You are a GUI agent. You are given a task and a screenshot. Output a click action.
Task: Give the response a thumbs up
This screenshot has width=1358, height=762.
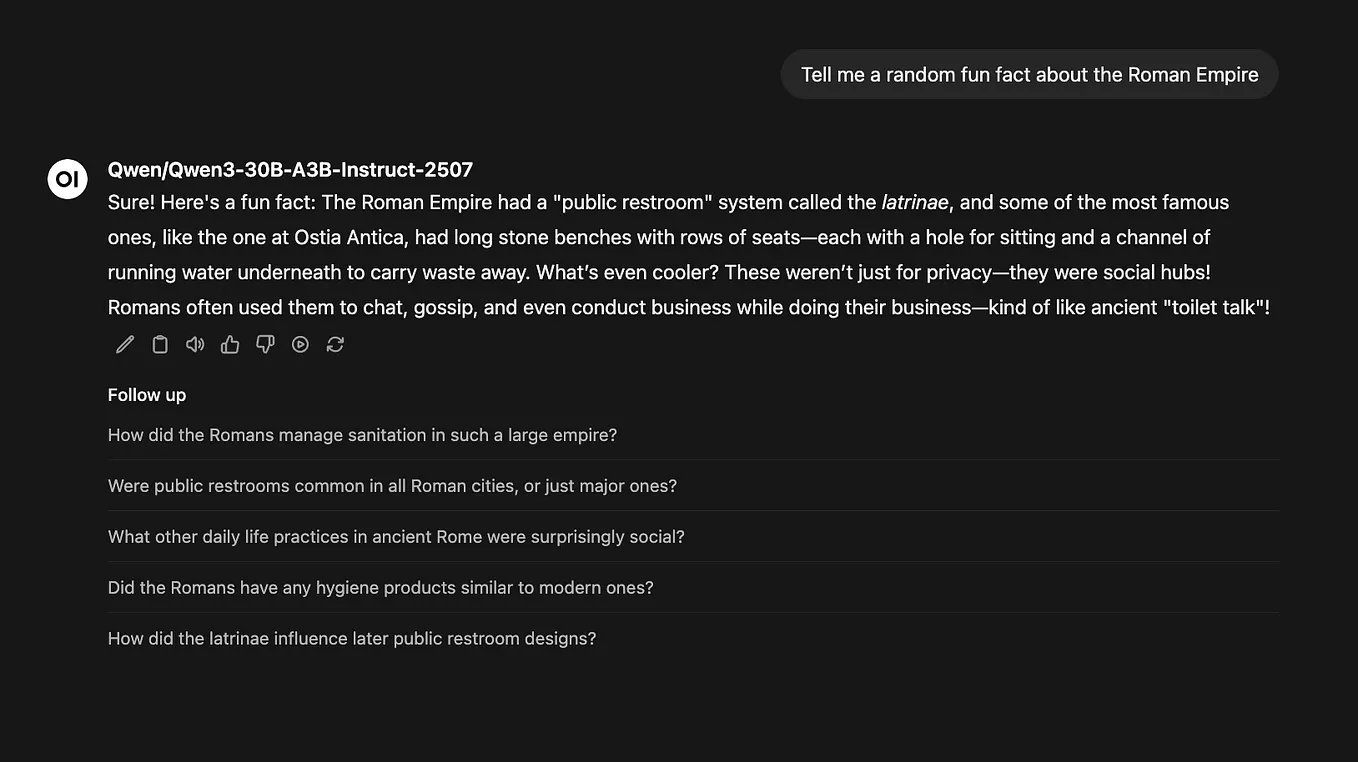pos(230,343)
